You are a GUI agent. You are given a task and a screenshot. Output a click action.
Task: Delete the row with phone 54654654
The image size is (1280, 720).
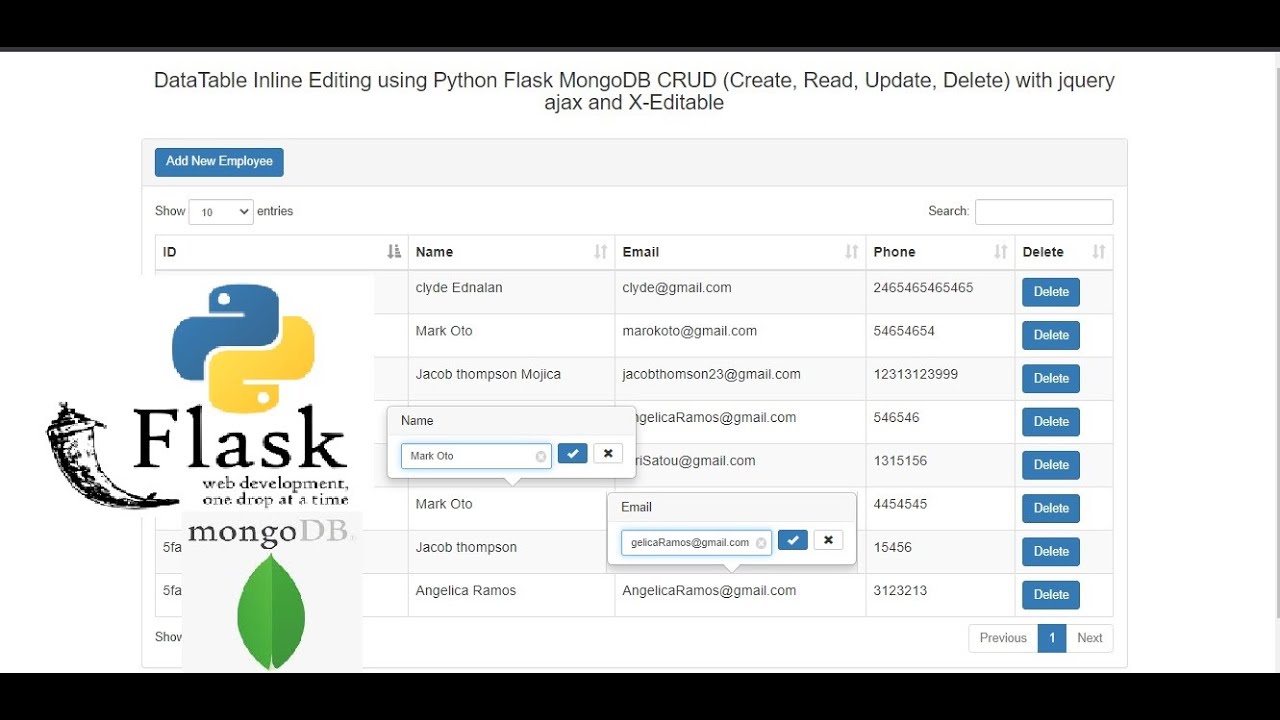click(x=1051, y=335)
